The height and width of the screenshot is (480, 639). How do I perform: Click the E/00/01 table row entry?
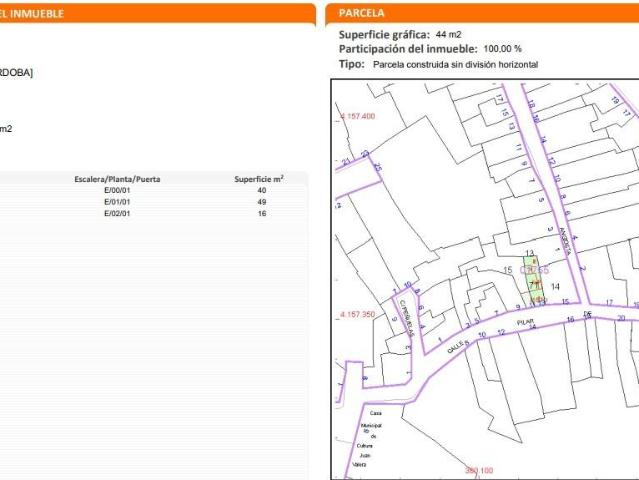pyautogui.click(x=117, y=190)
